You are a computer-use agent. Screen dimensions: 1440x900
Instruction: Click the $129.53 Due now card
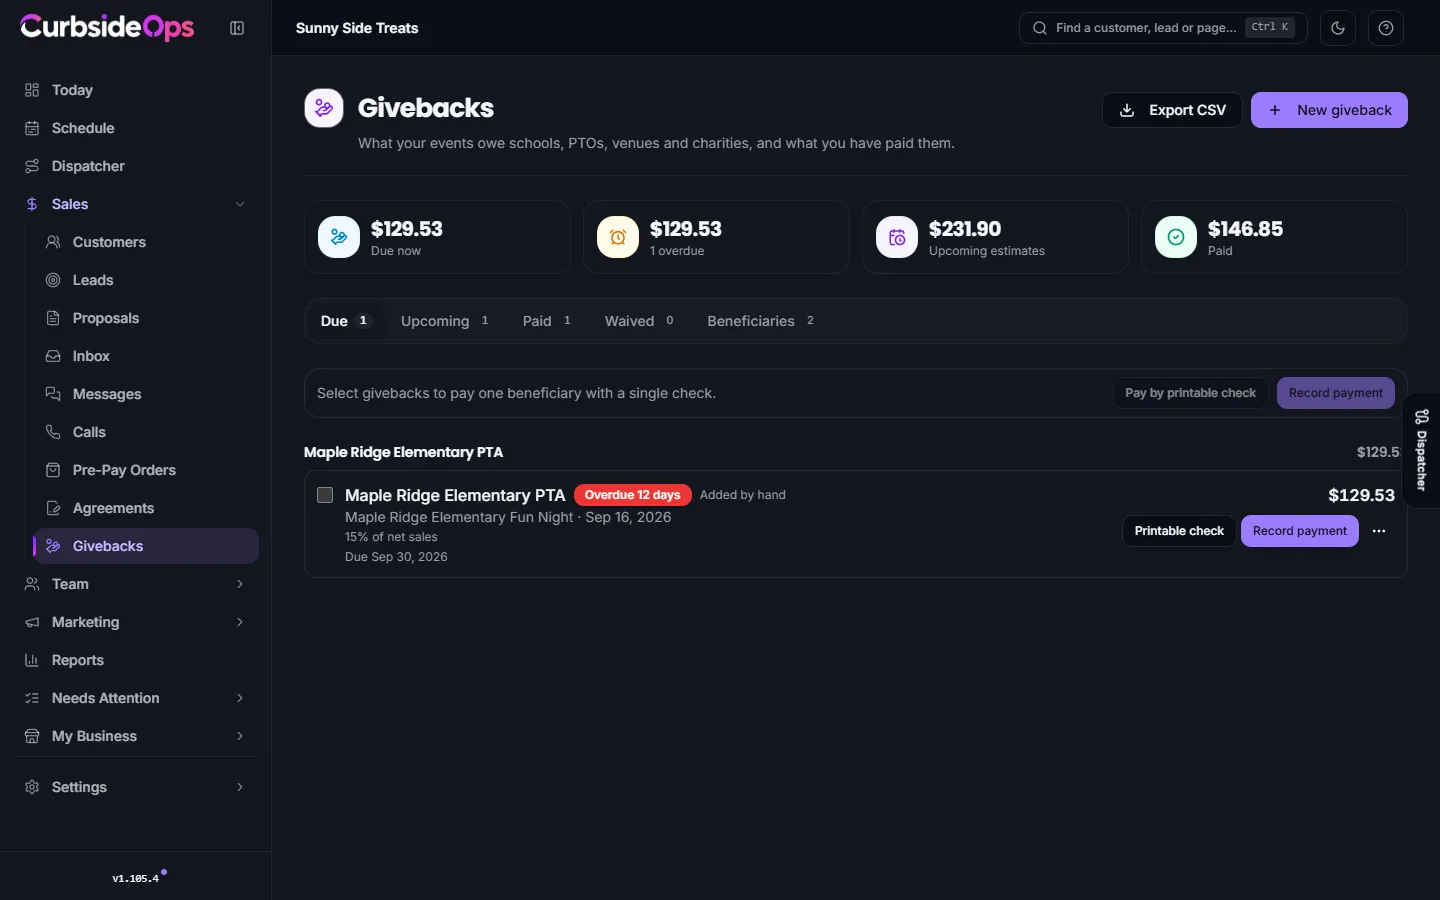click(x=437, y=237)
